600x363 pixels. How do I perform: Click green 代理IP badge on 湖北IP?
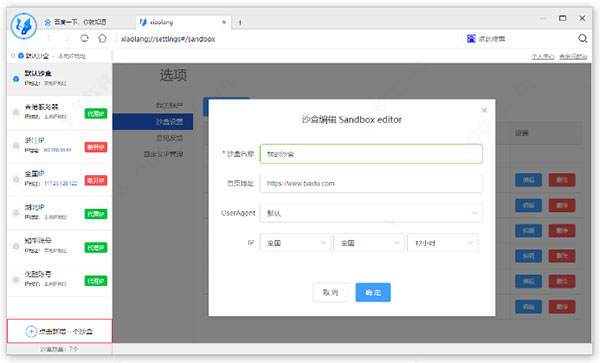click(x=96, y=214)
